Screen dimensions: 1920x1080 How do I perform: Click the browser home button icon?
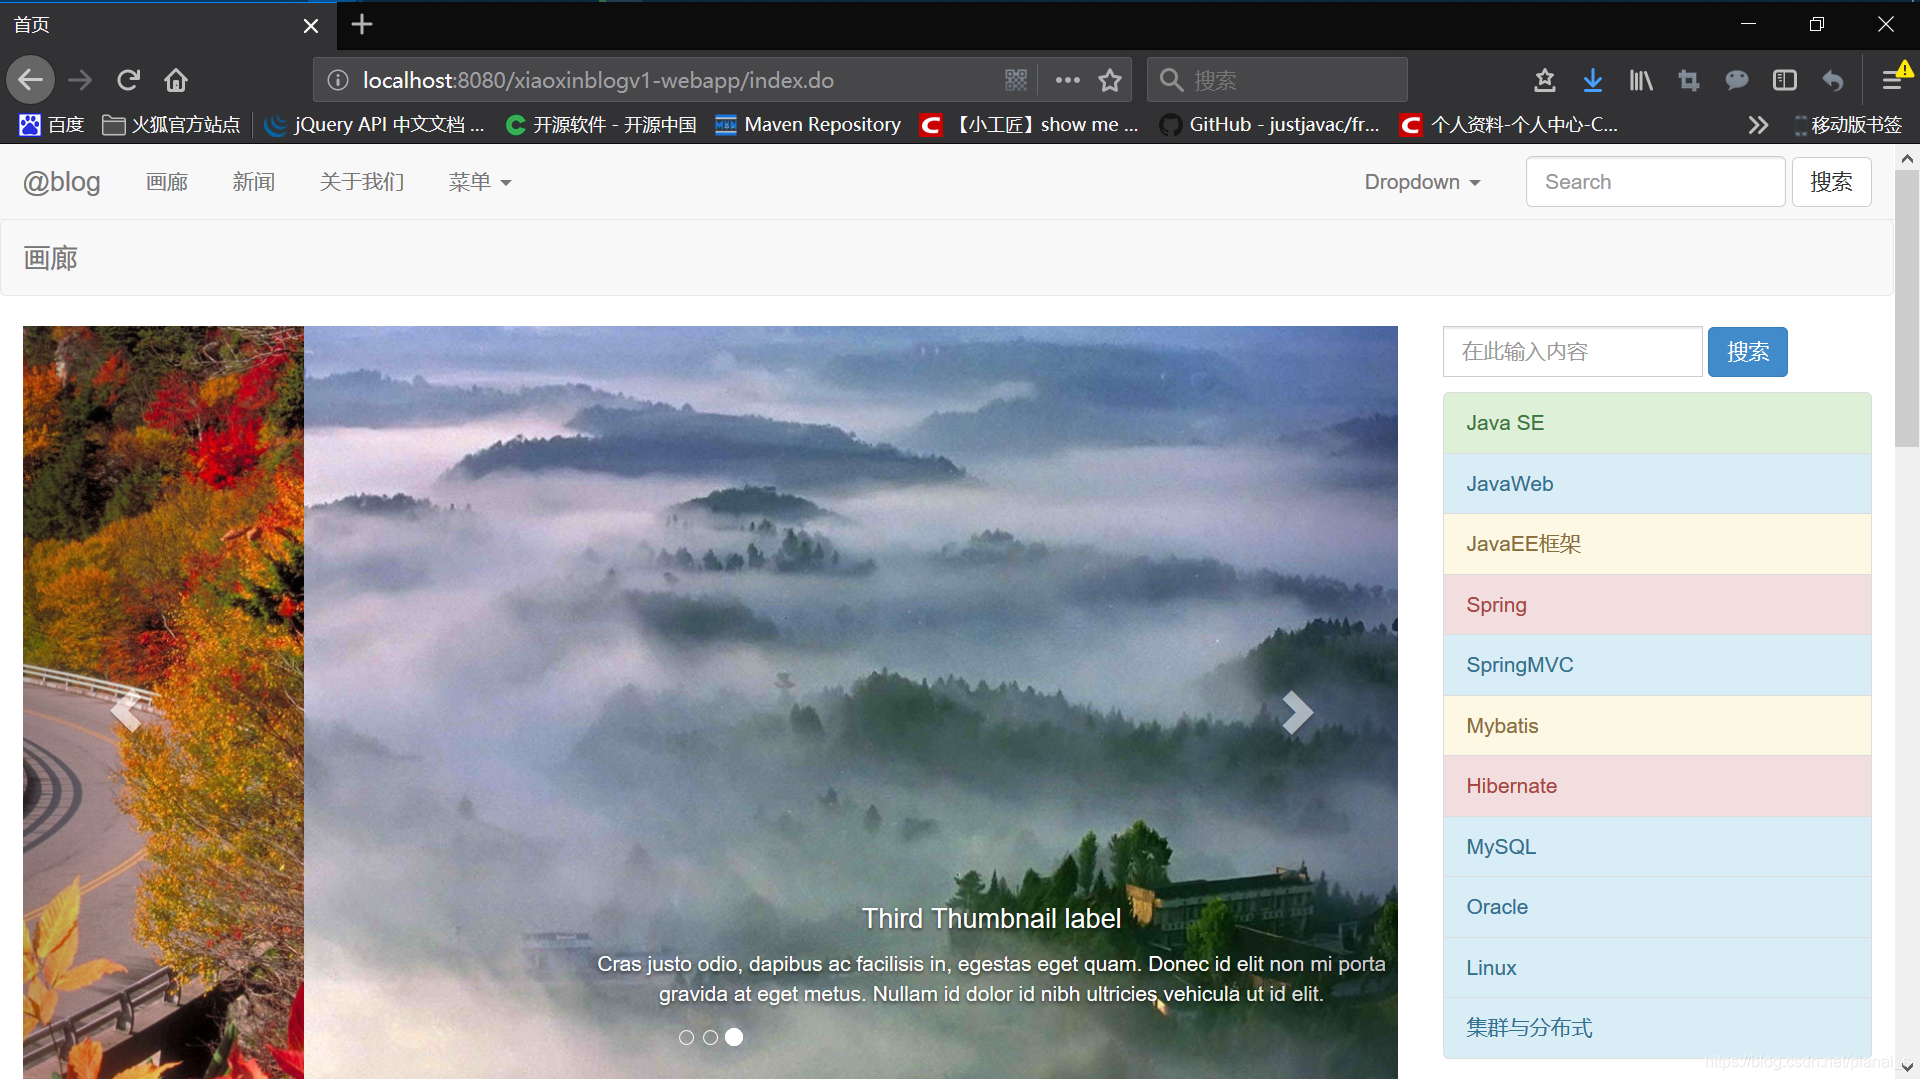[x=175, y=79]
